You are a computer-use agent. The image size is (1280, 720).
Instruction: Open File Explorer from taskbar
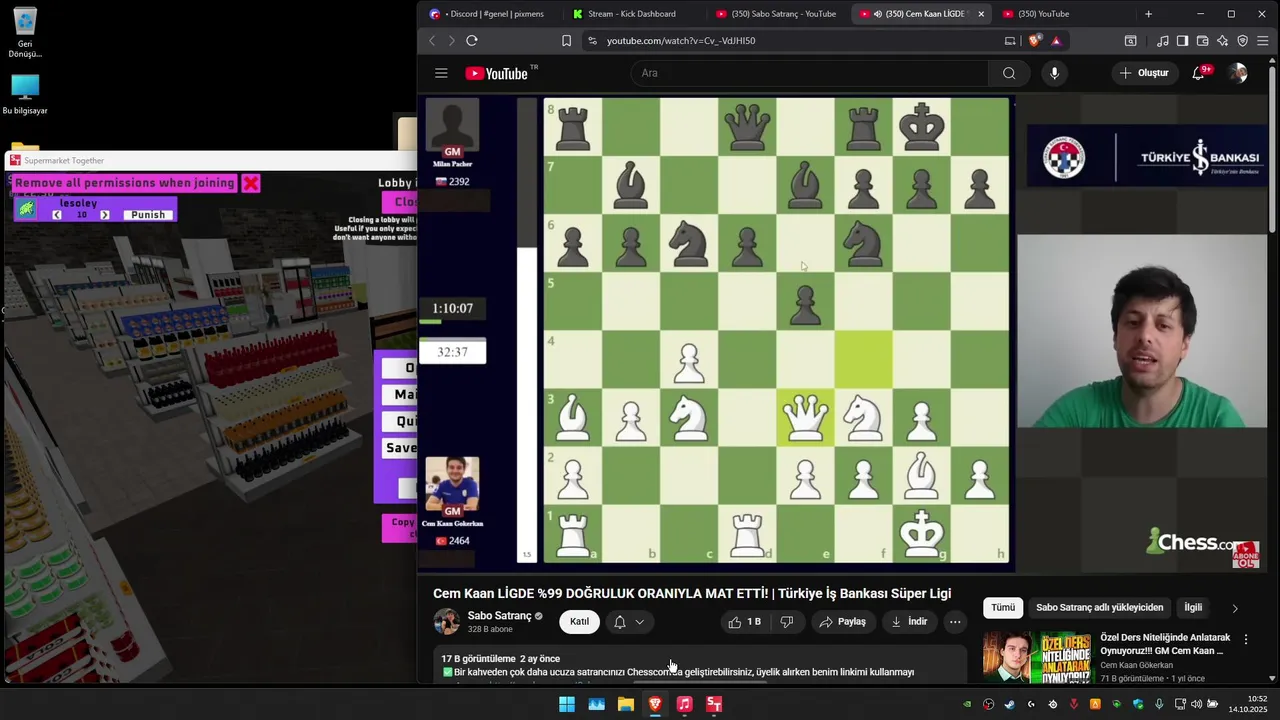(x=626, y=704)
